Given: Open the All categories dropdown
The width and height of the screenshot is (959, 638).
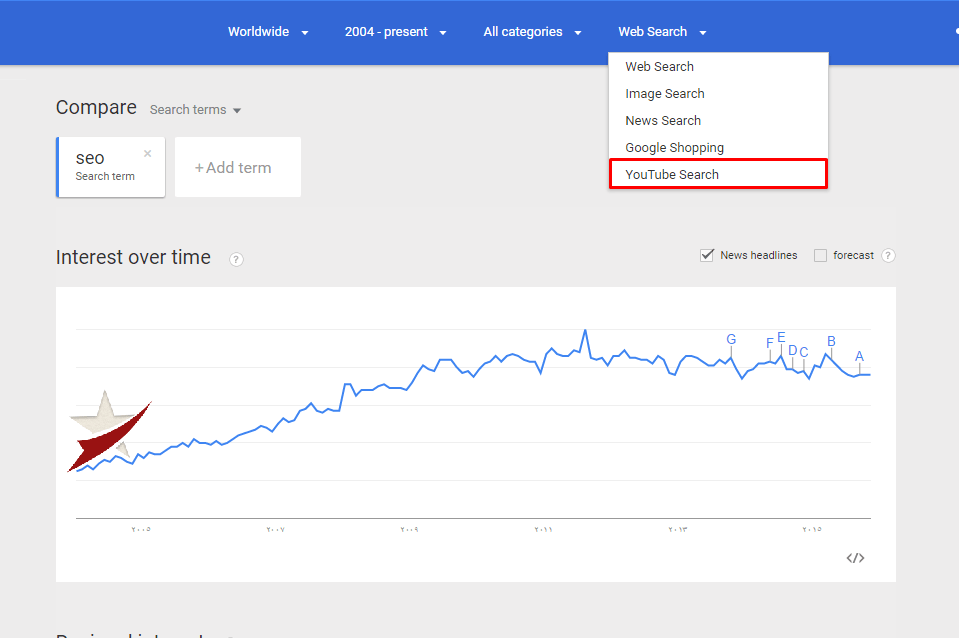Looking at the screenshot, I should (532, 32).
